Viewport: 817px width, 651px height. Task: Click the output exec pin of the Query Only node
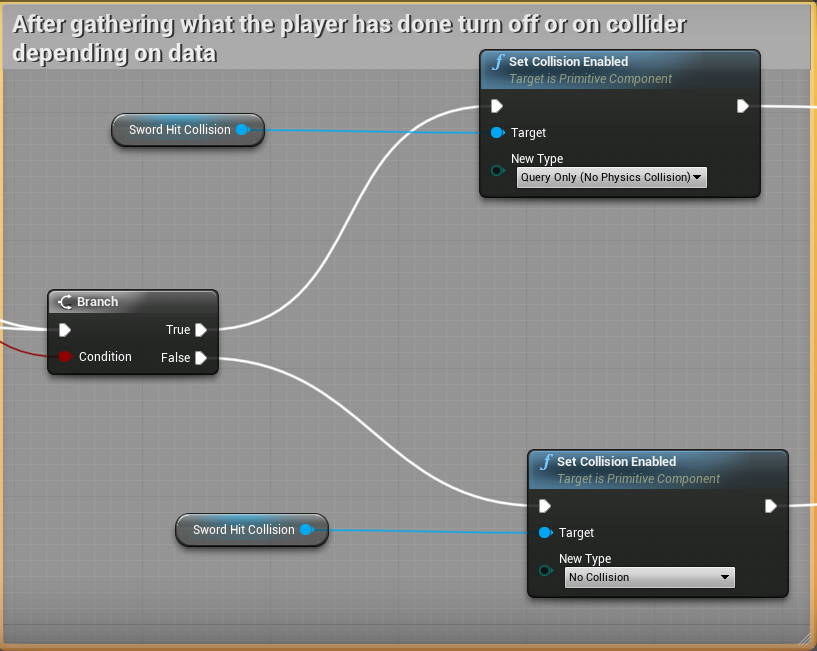click(x=742, y=106)
